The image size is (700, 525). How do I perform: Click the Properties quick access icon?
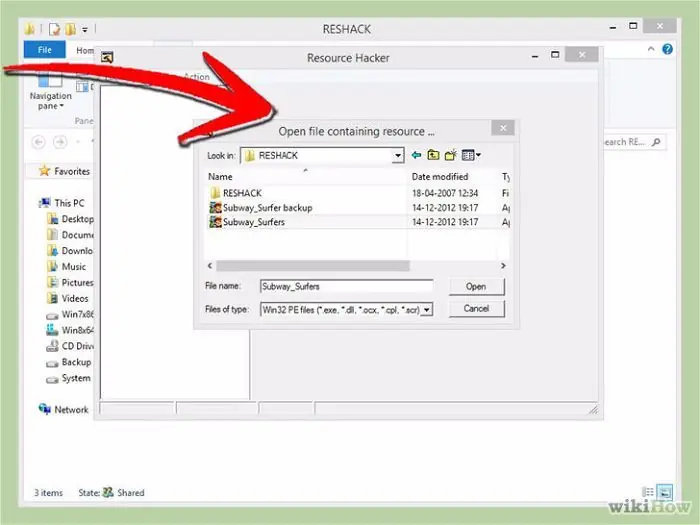click(54, 29)
